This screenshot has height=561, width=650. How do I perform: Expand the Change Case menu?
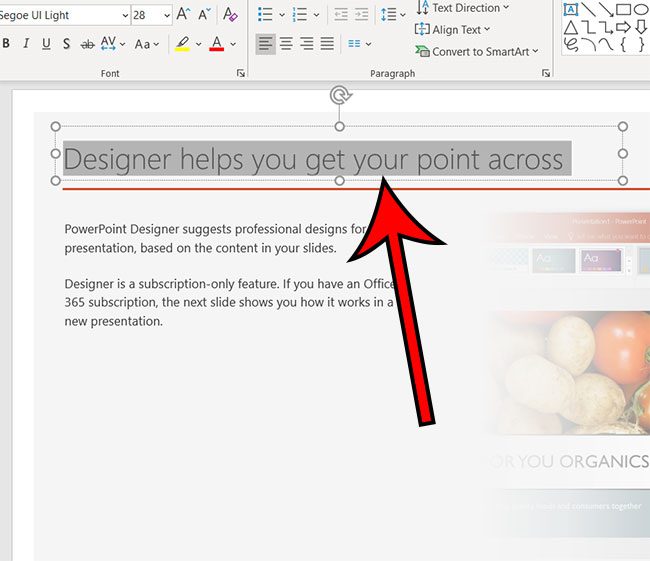pyautogui.click(x=147, y=44)
